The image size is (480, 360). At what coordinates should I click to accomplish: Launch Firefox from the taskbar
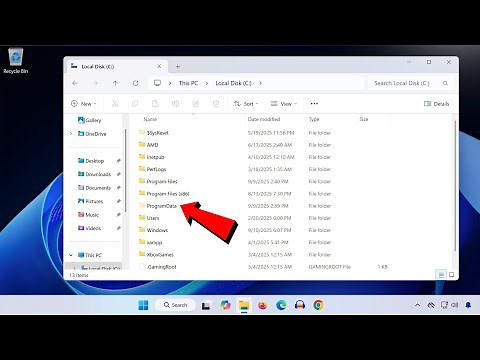click(263, 305)
